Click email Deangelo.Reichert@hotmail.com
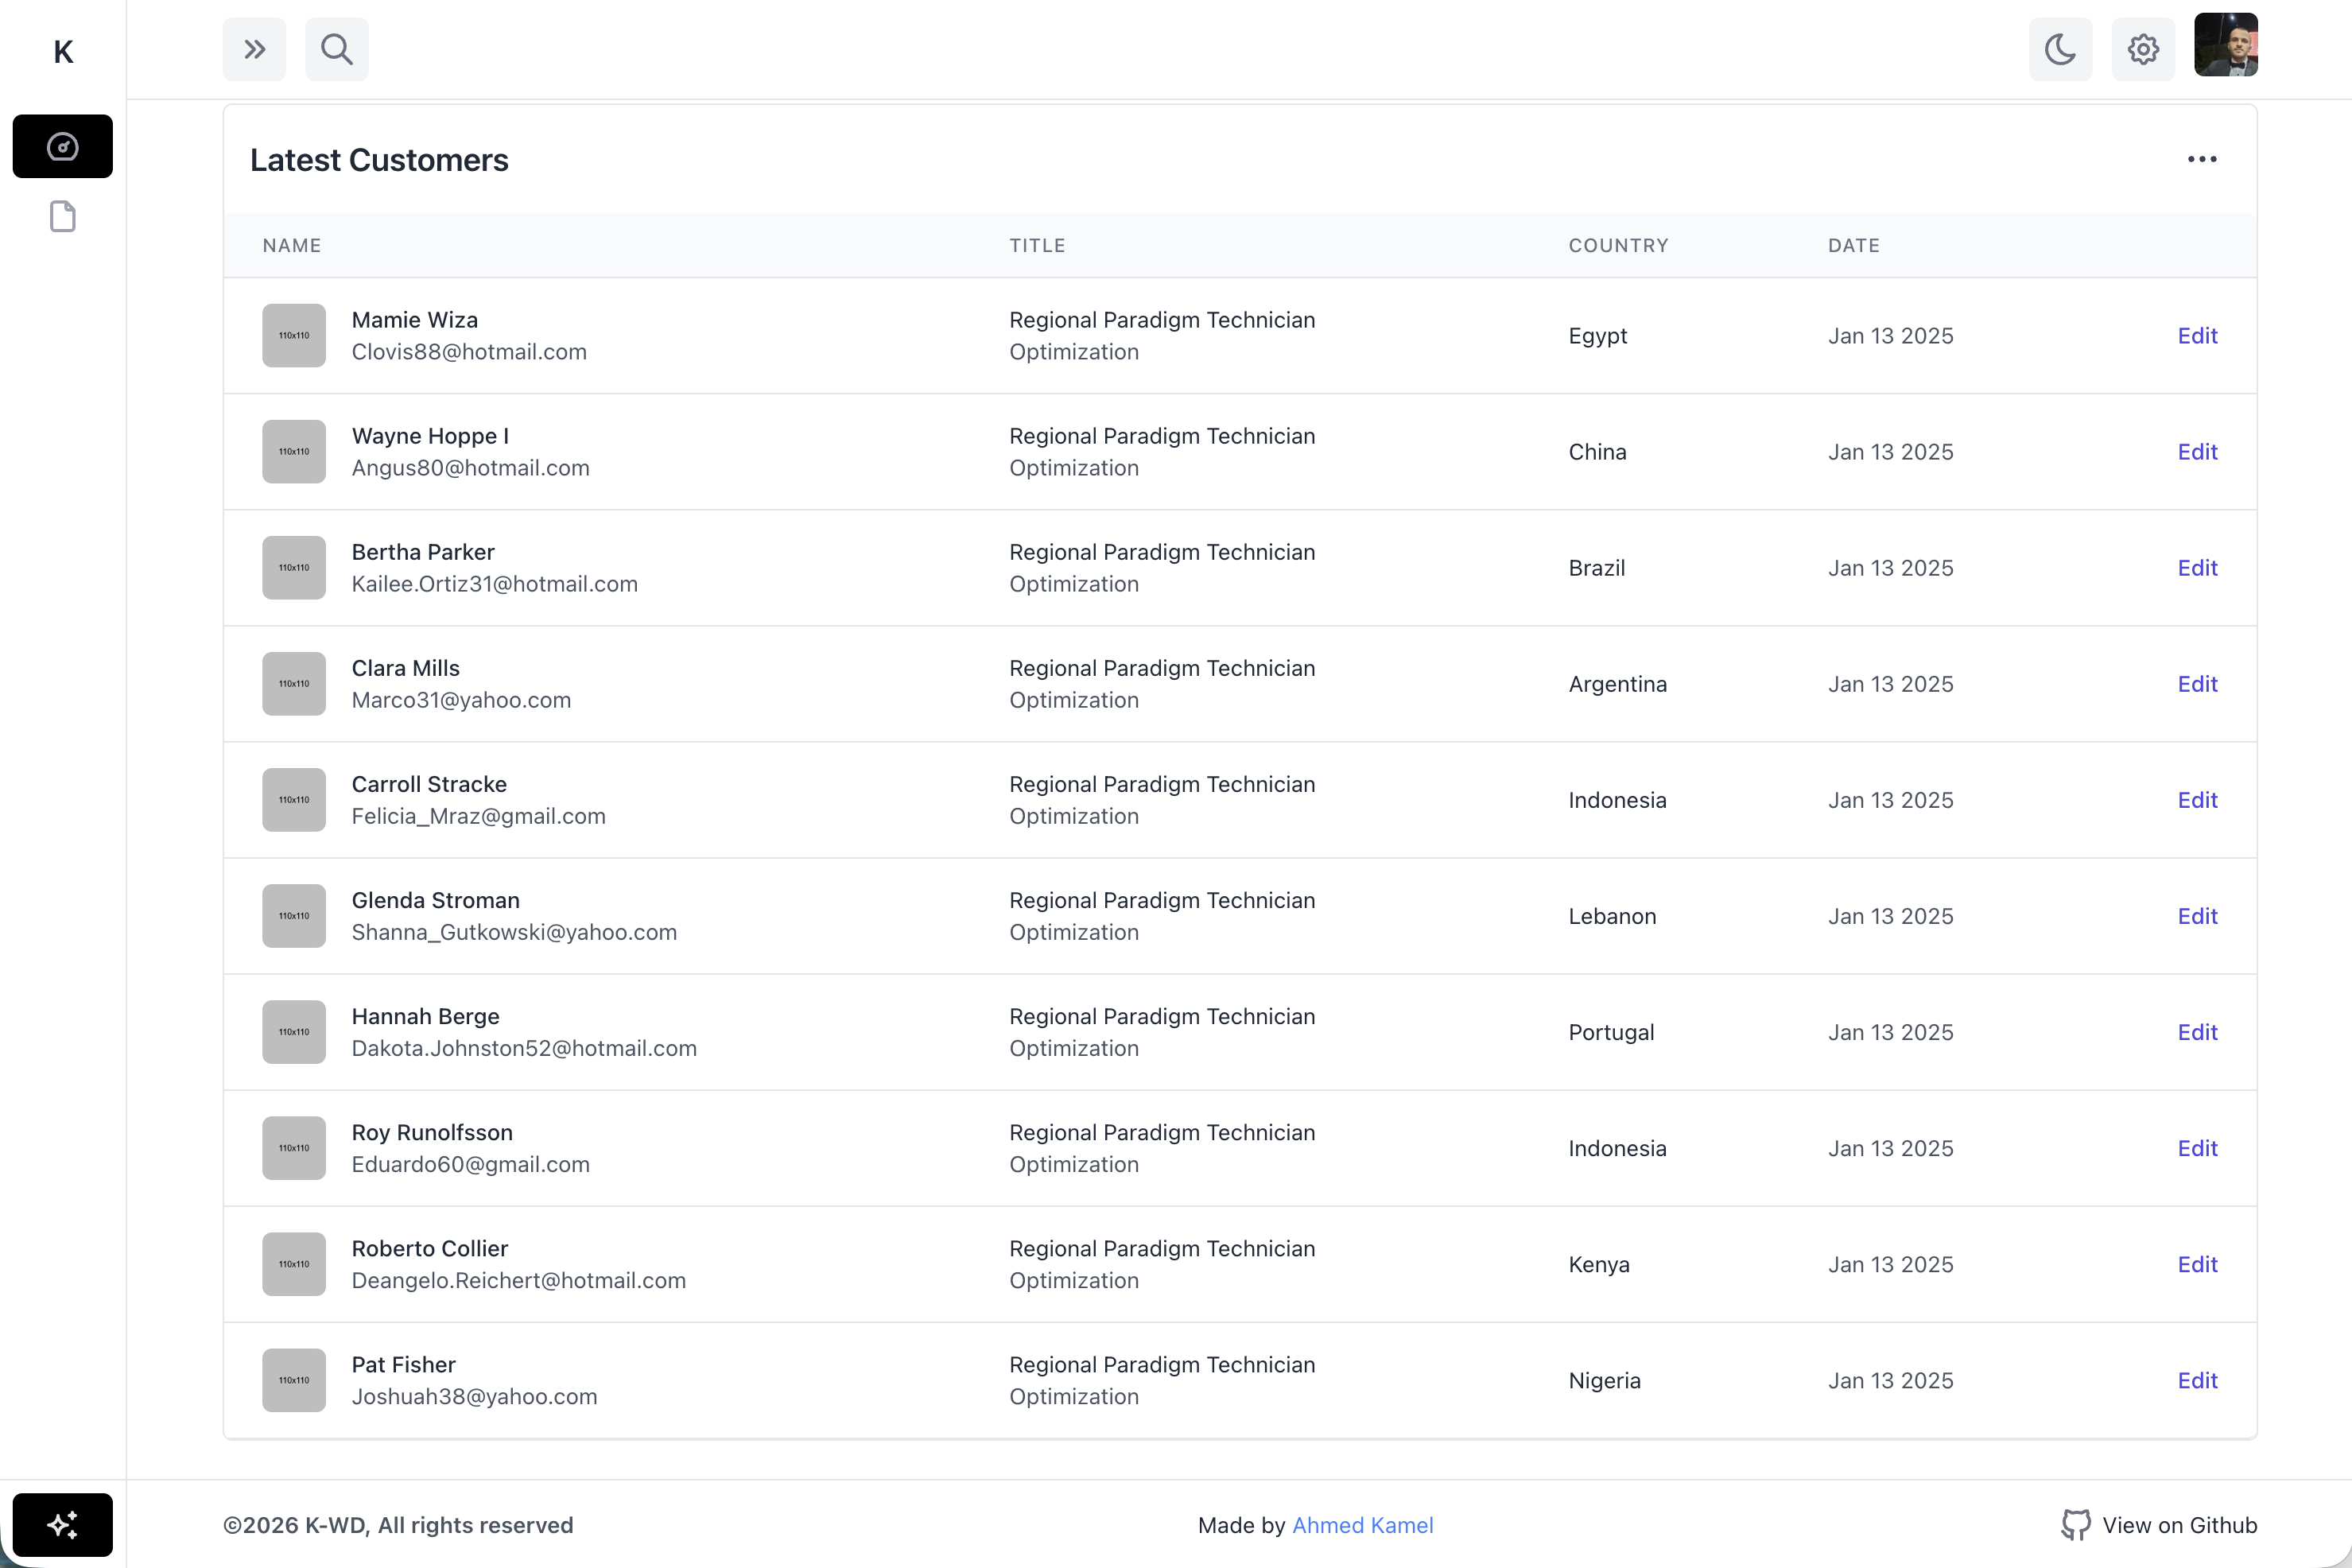 click(519, 1280)
